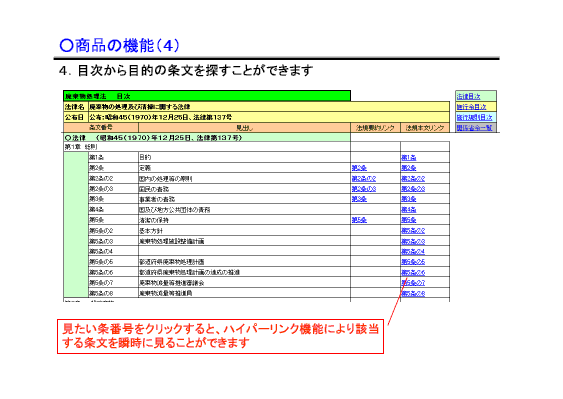Select the 国及び地方公共団体の責務 heading cell

point(244,209)
